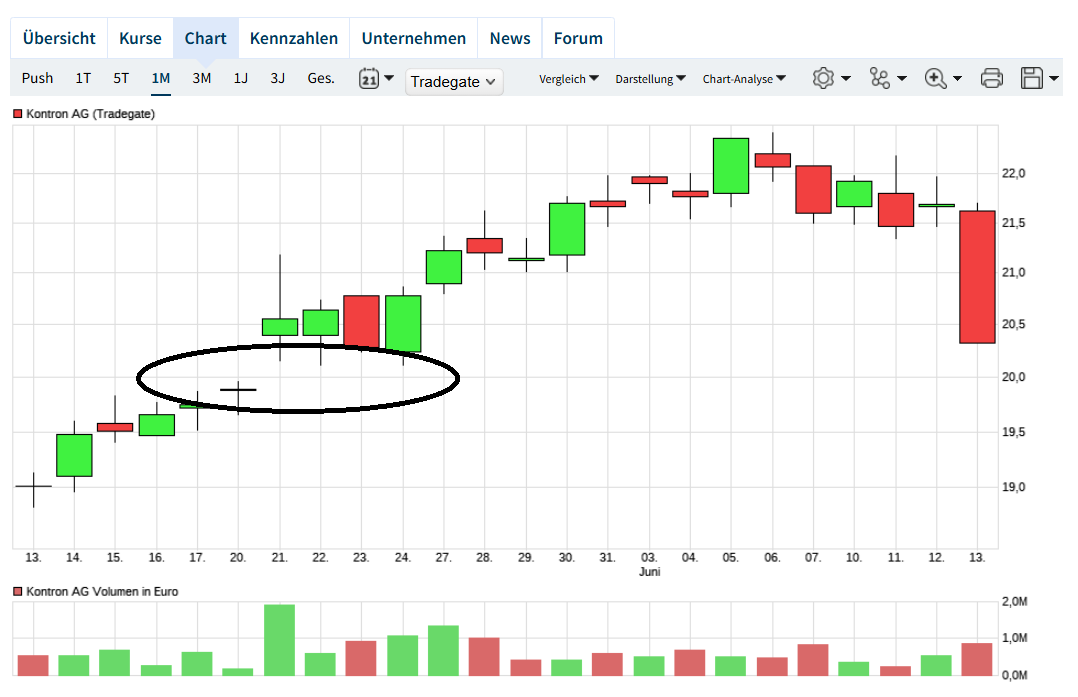Open the Darstellung dropdown menu

(650, 78)
